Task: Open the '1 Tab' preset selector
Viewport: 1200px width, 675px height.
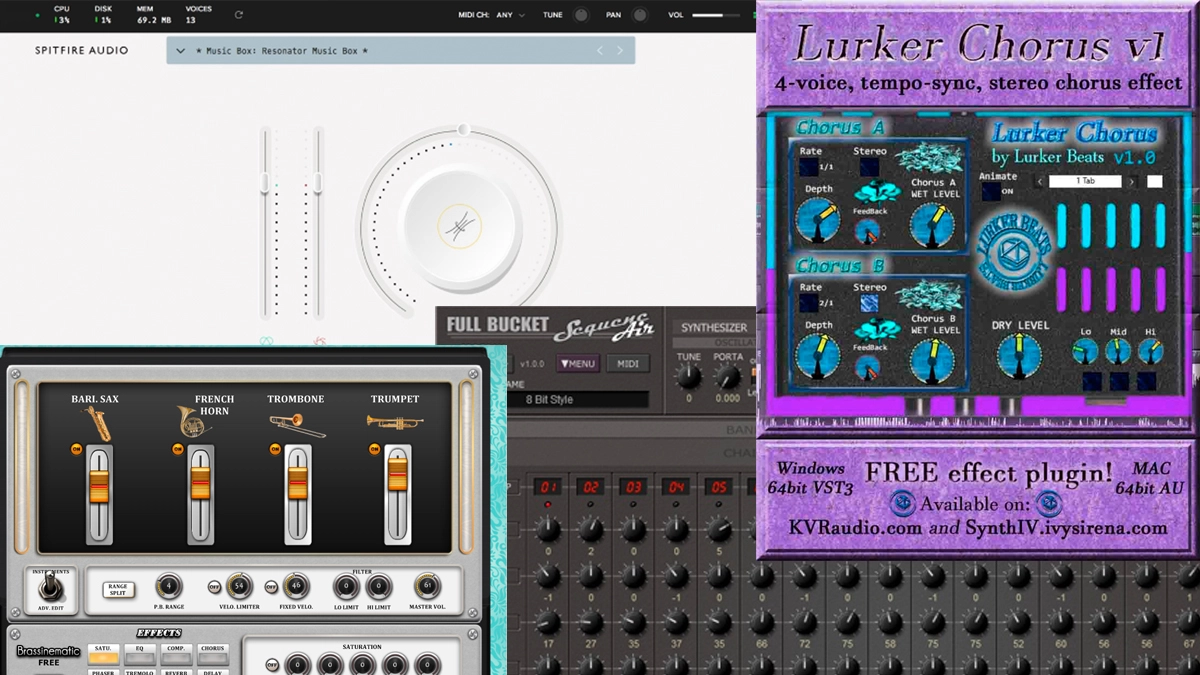Action: coord(1086,182)
